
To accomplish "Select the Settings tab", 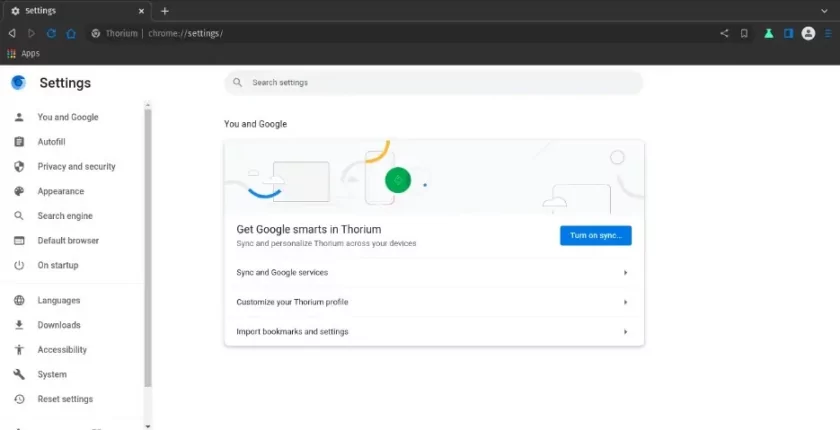I will (x=77, y=11).
